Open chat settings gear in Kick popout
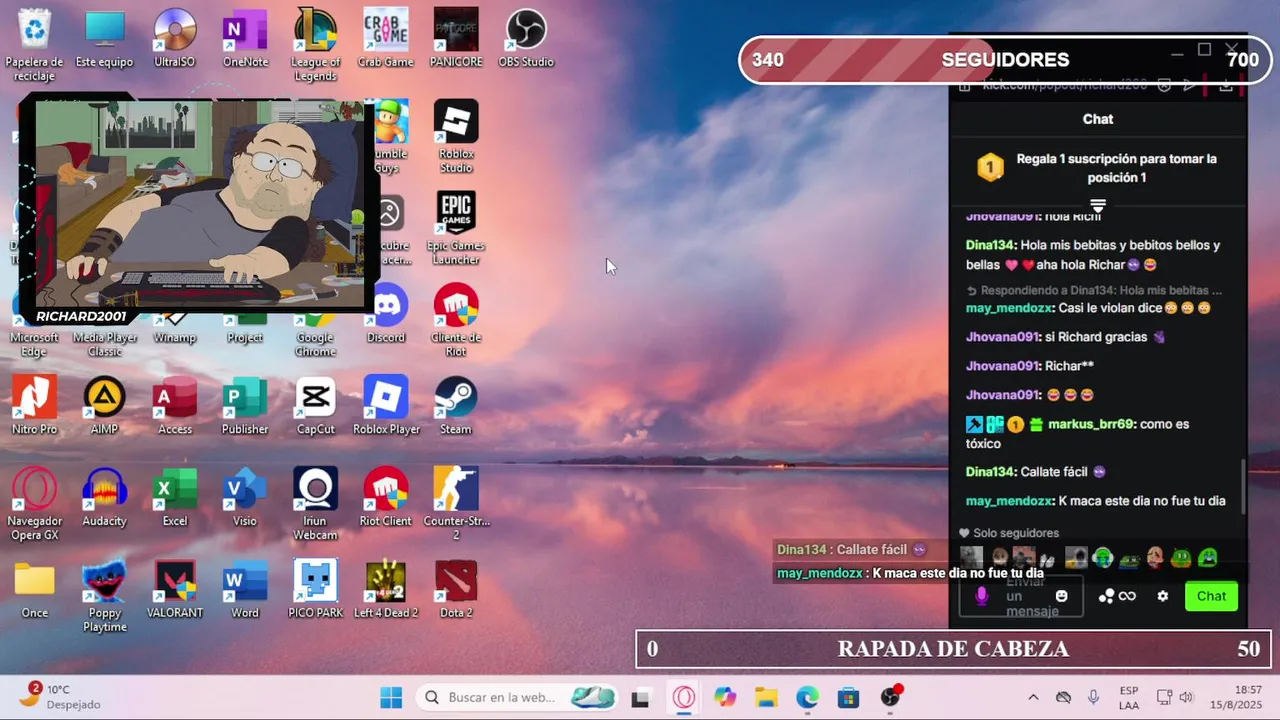 (1162, 596)
